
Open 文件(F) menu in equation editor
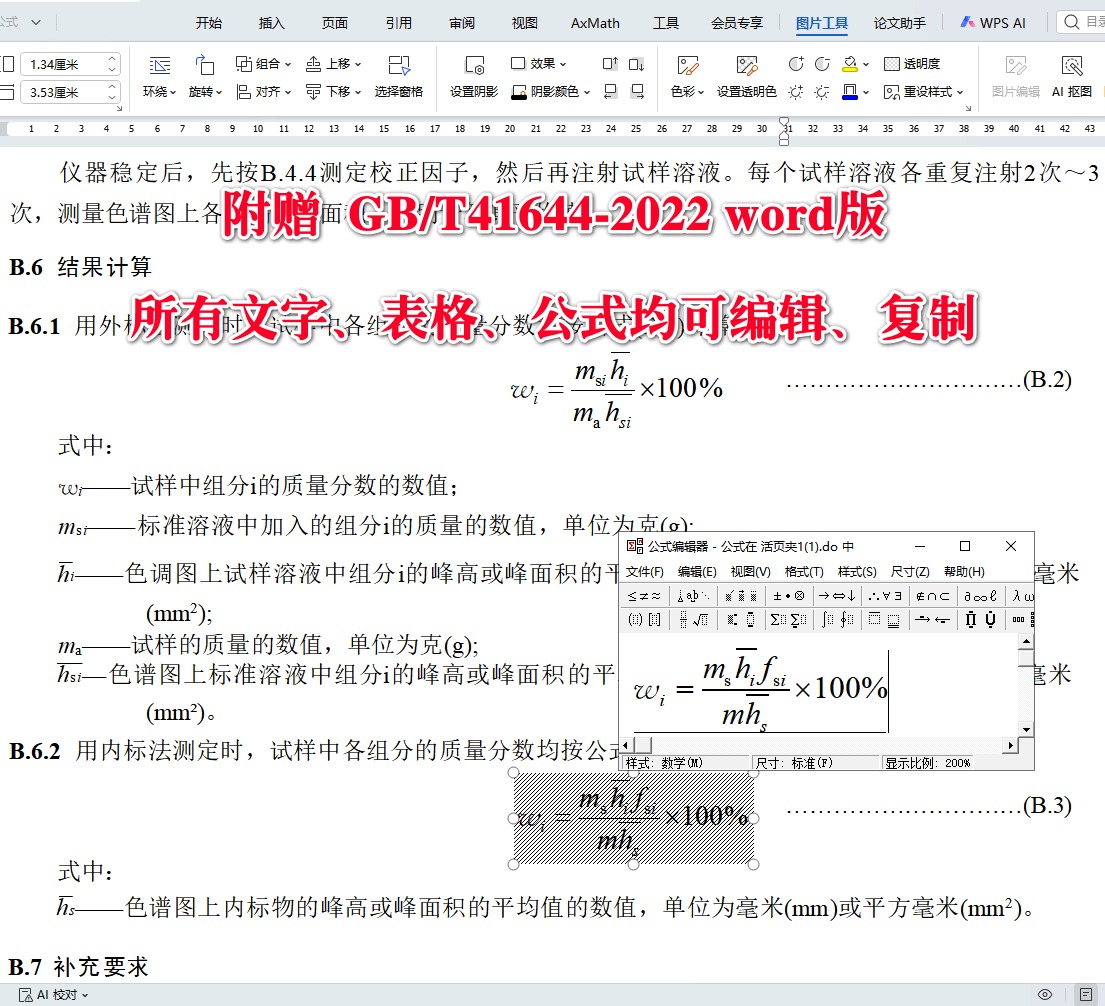click(x=644, y=571)
